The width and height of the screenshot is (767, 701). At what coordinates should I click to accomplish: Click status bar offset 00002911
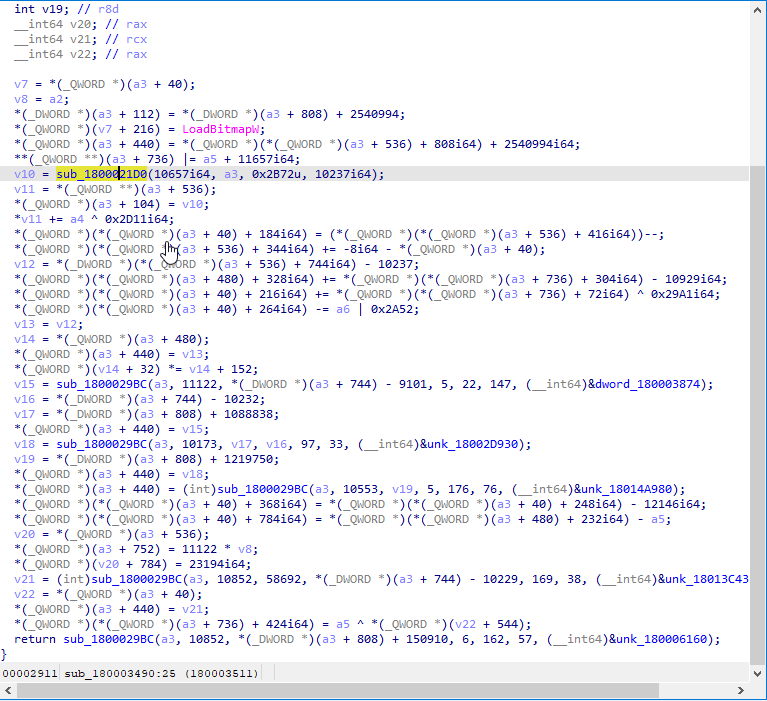pyautogui.click(x=30, y=674)
